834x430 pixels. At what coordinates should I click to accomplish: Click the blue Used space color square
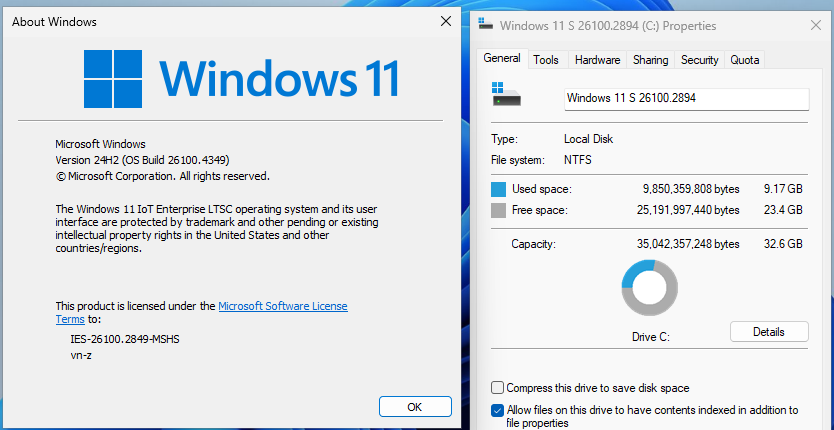point(498,189)
